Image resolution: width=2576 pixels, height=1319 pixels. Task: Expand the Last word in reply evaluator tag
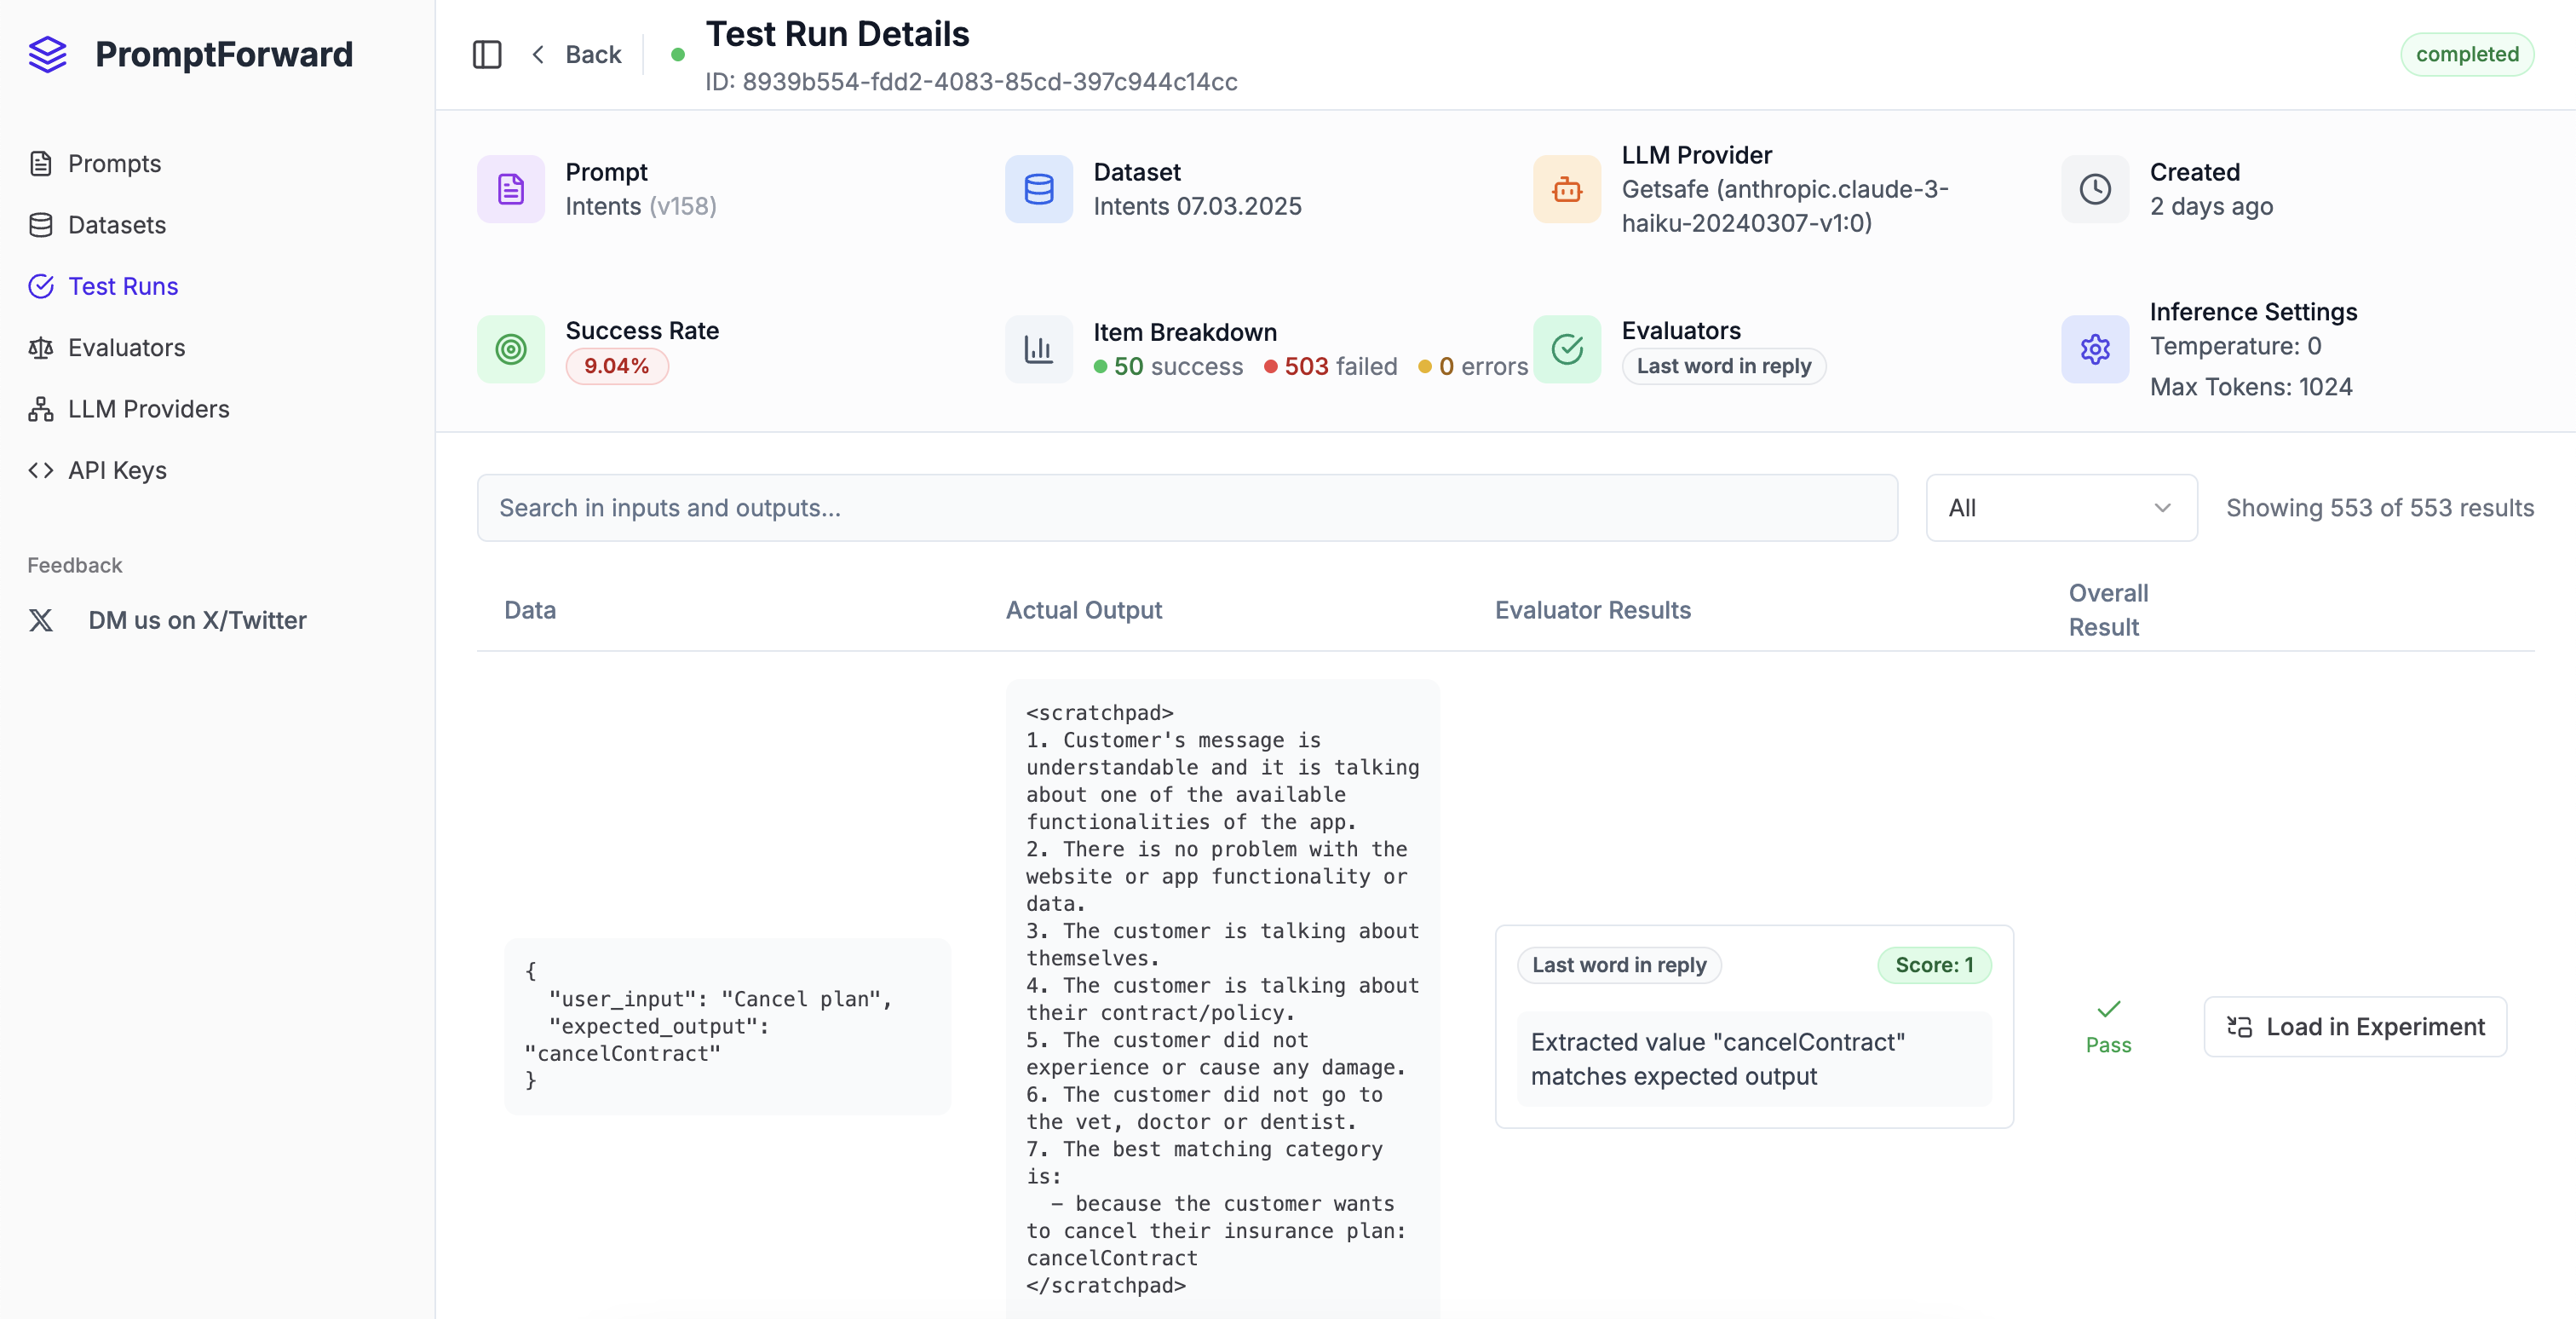click(1723, 366)
